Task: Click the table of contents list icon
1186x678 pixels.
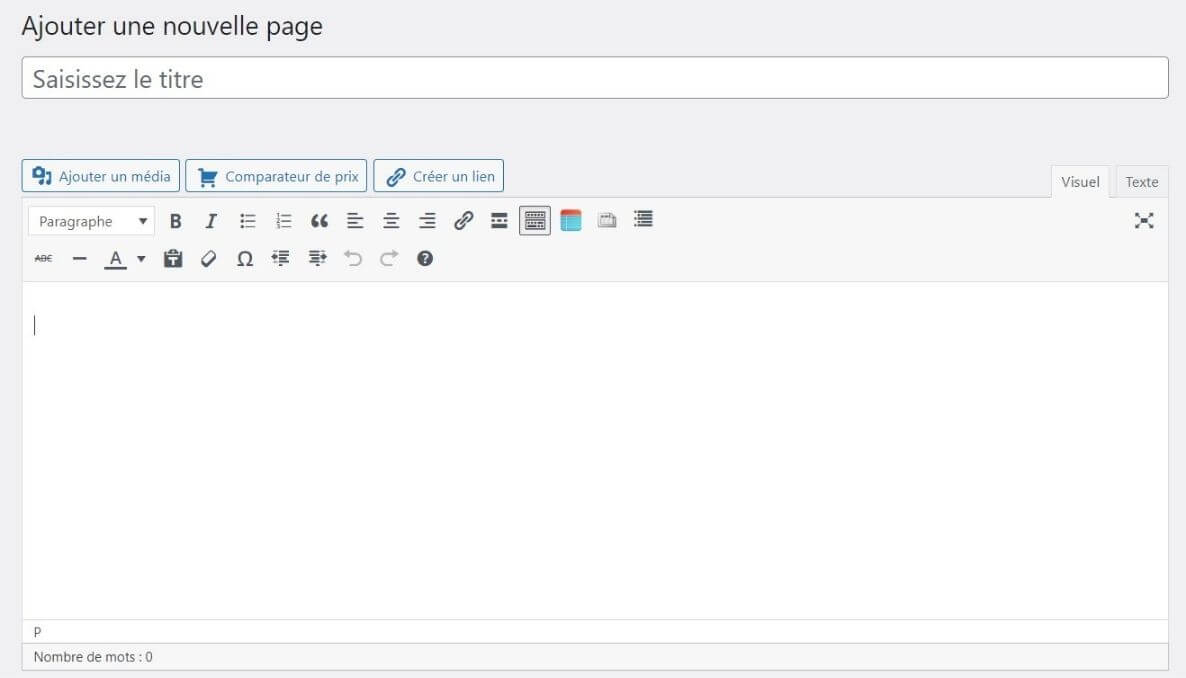Action: click(x=643, y=219)
